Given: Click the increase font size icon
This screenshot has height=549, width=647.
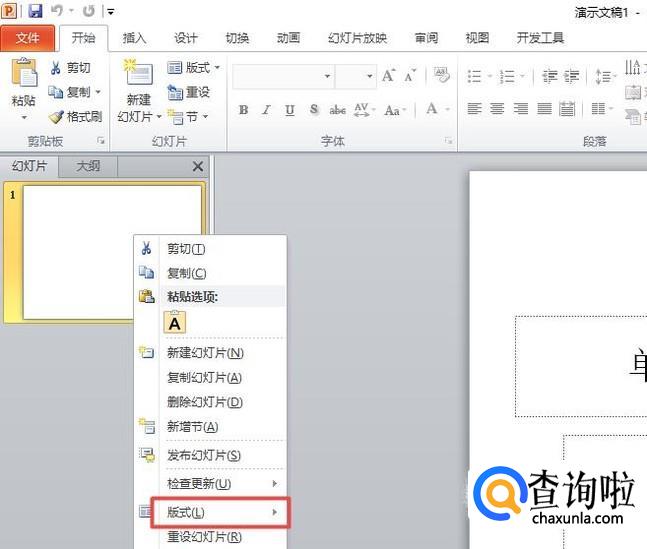Looking at the screenshot, I should 388,75.
